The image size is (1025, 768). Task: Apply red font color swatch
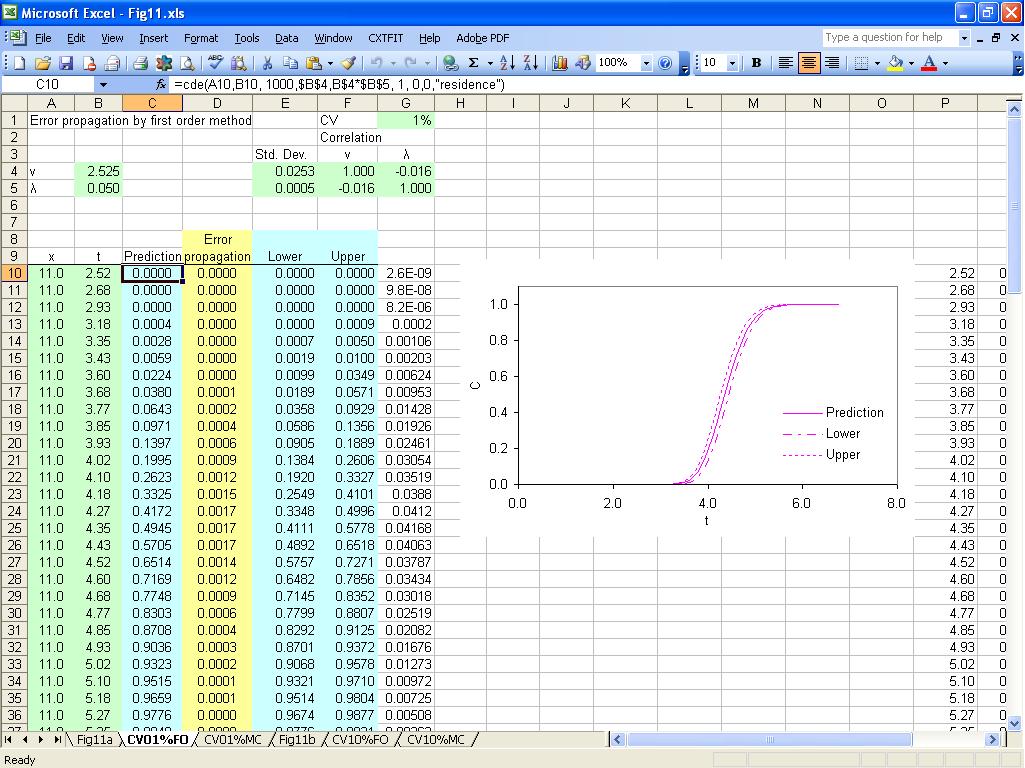929,63
